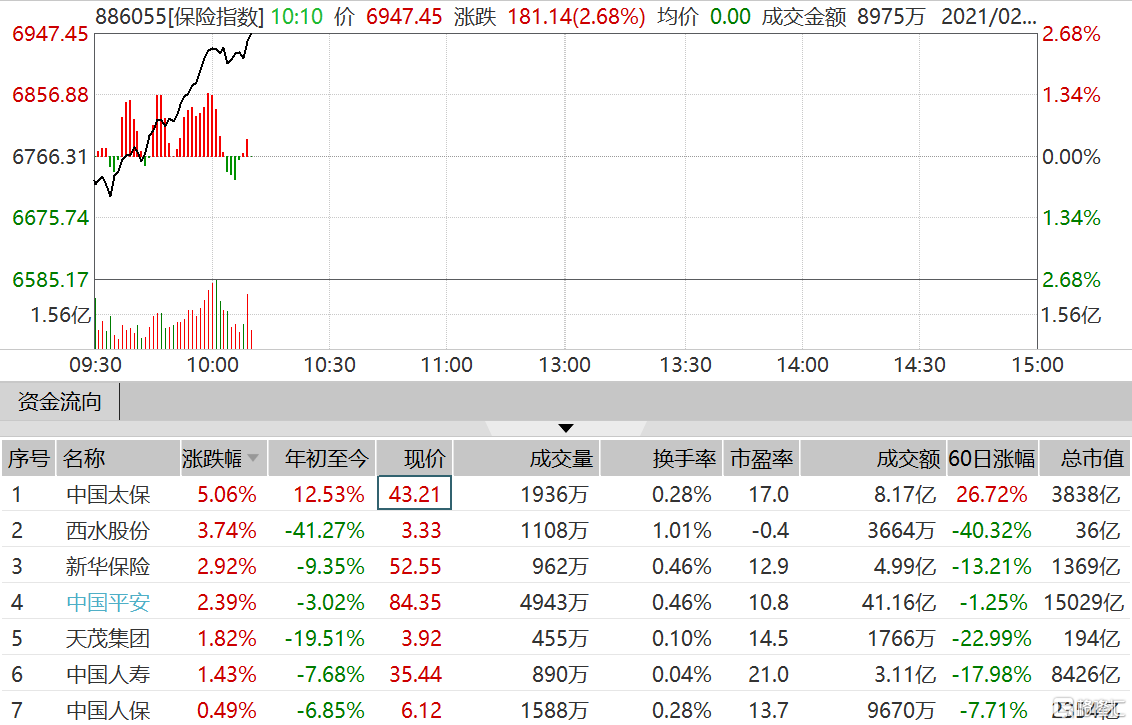Image resolution: width=1132 pixels, height=725 pixels.
Task: Click the 26.72% sixty-day gain value
Action: pyautogui.click(x=991, y=495)
